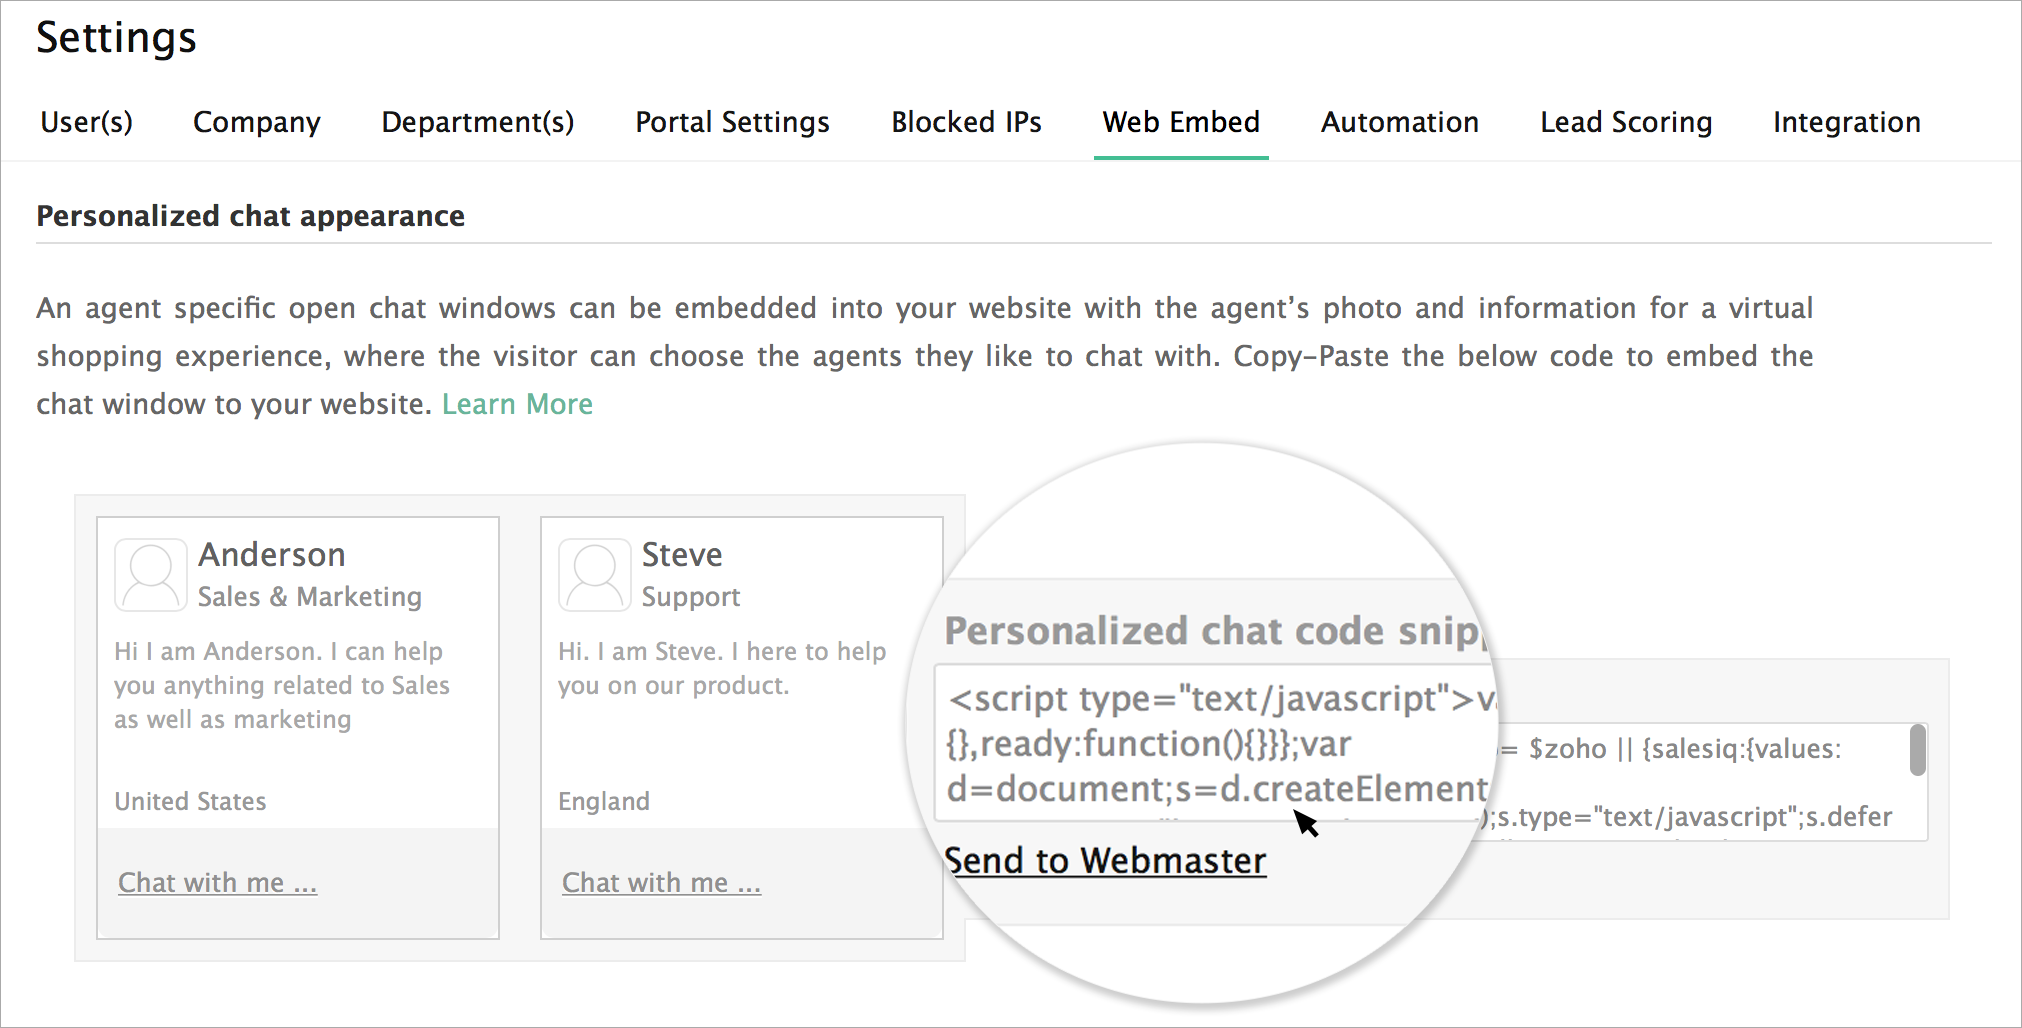Click Steve's avatar photo icon
Screen dimensions: 2022x1028
coord(595,575)
